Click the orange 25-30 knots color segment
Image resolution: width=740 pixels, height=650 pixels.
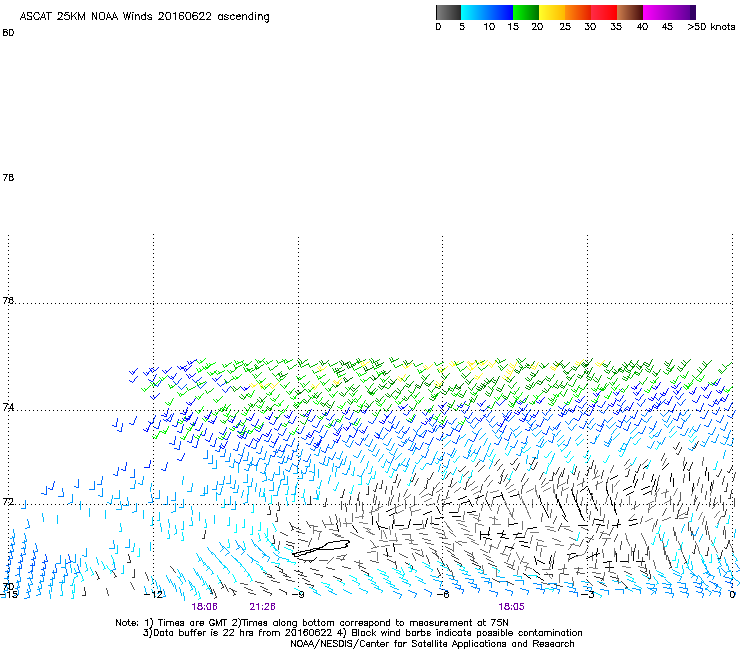(578, 12)
